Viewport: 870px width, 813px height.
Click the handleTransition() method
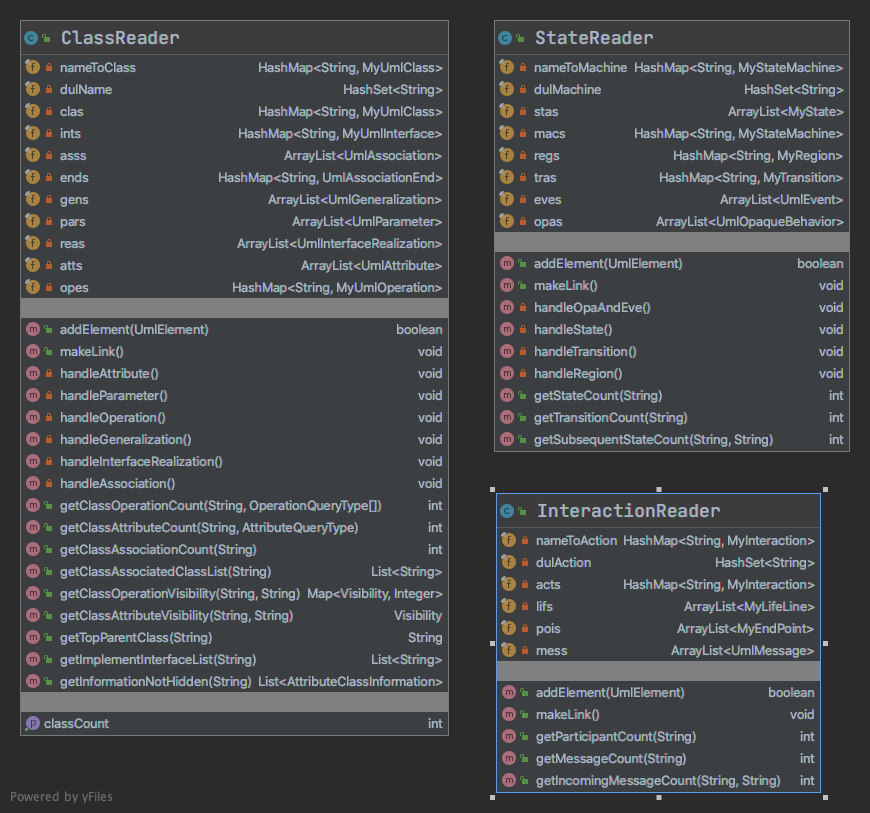585,351
